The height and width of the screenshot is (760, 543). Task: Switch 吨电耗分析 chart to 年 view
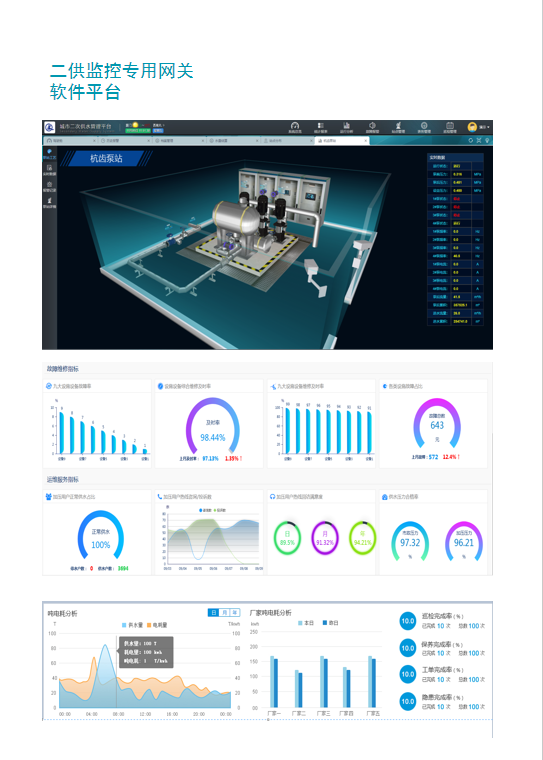coord(235,613)
